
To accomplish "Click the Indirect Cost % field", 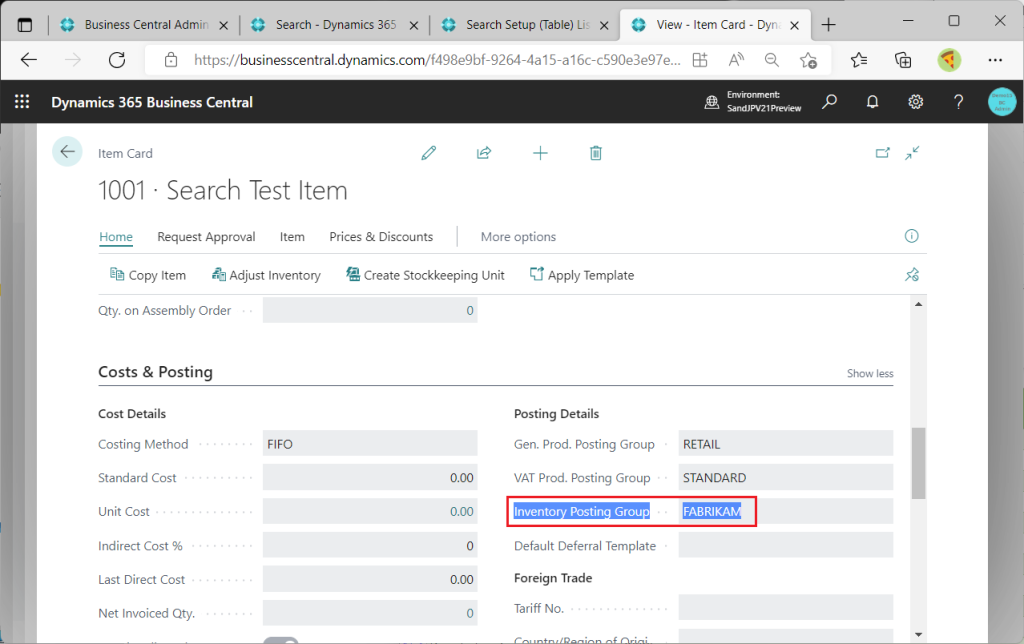I will [x=370, y=545].
